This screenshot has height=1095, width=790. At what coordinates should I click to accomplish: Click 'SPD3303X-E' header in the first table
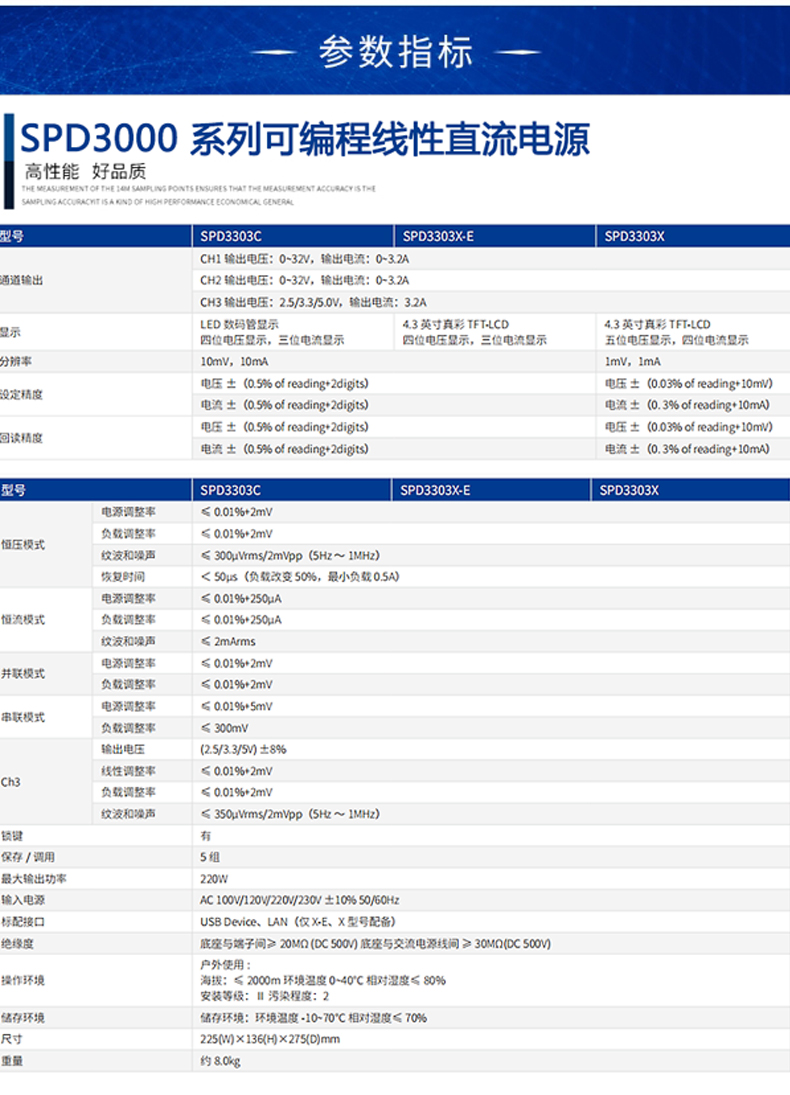(438, 236)
